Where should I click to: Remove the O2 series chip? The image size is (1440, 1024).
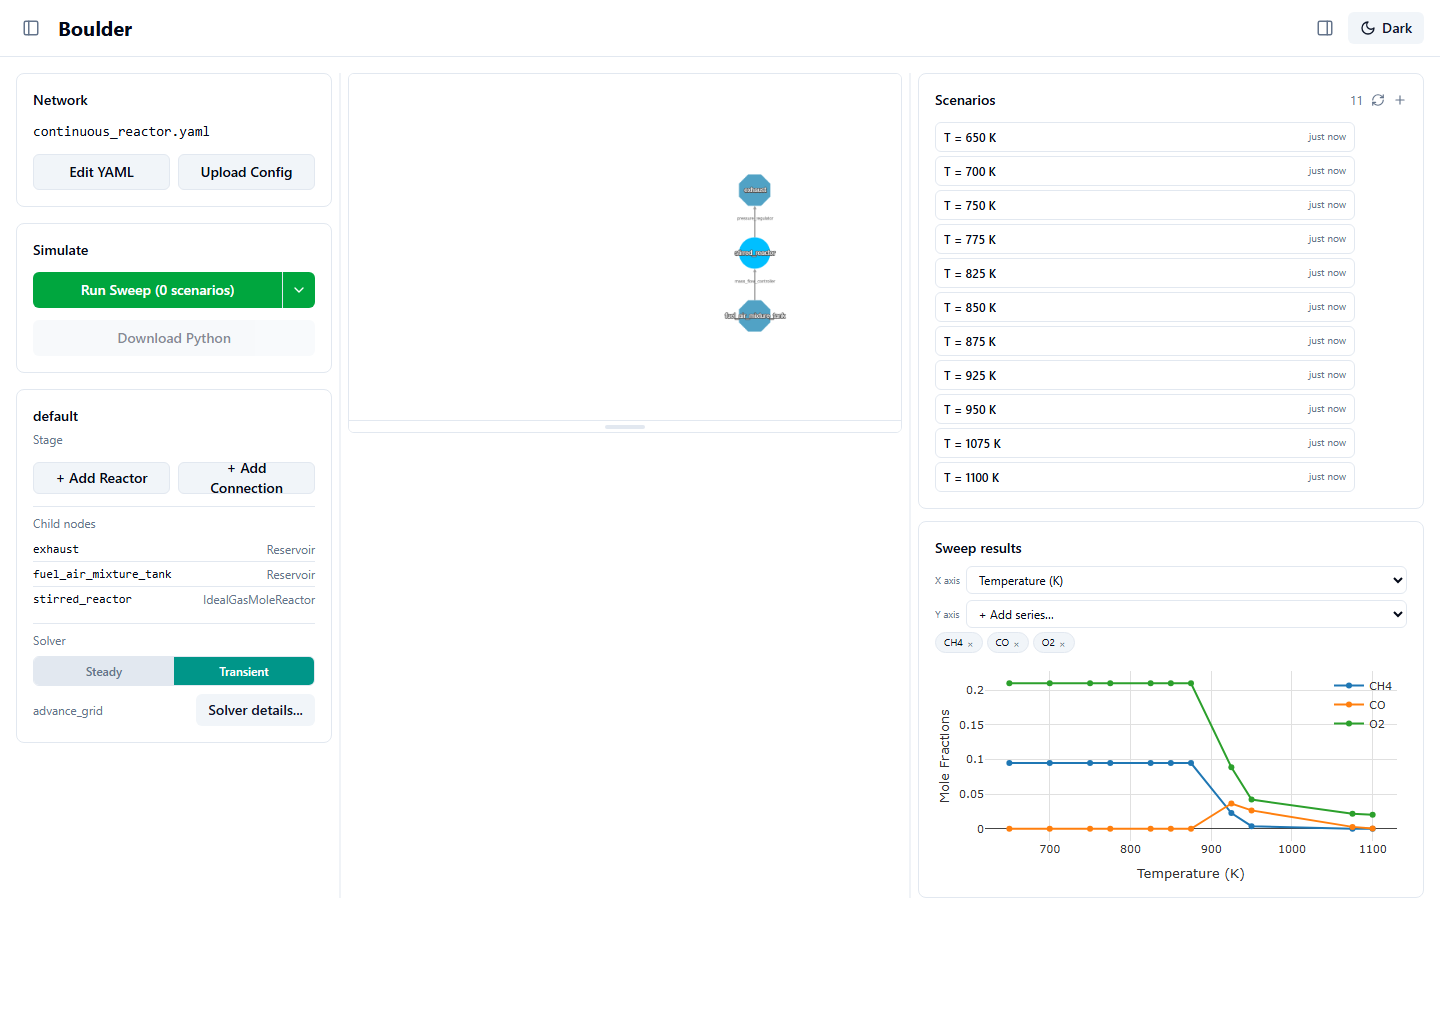(1062, 644)
